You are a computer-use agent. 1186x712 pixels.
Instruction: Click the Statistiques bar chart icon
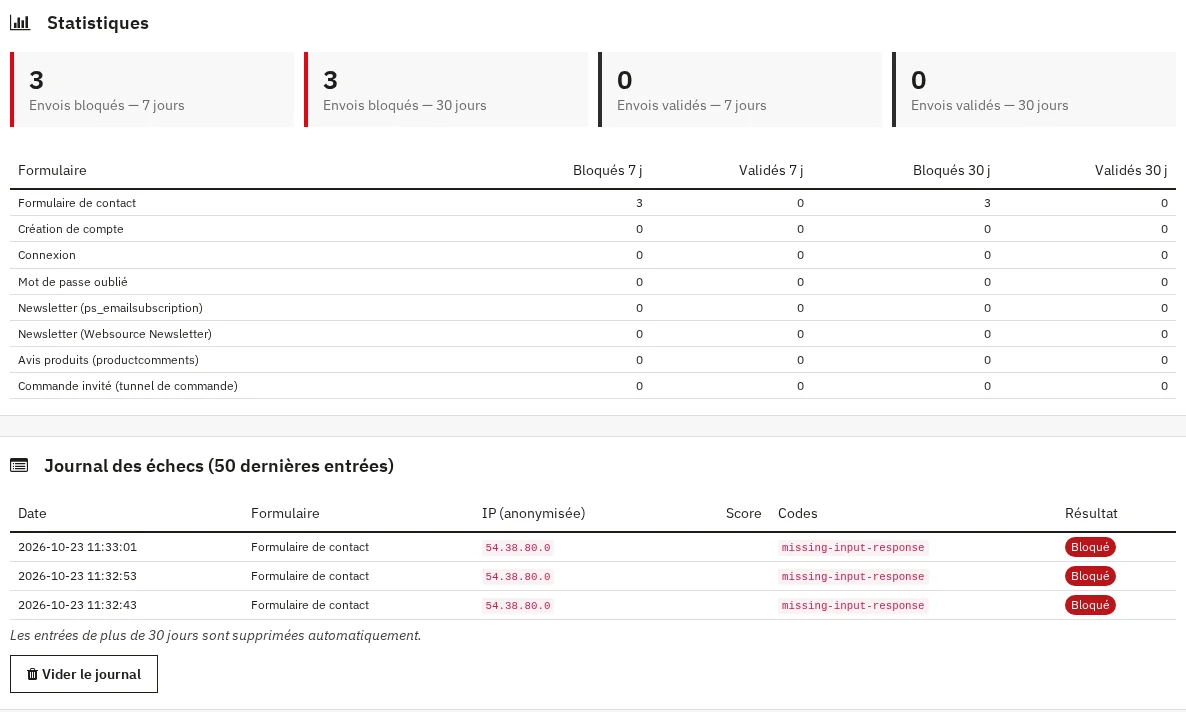click(20, 23)
